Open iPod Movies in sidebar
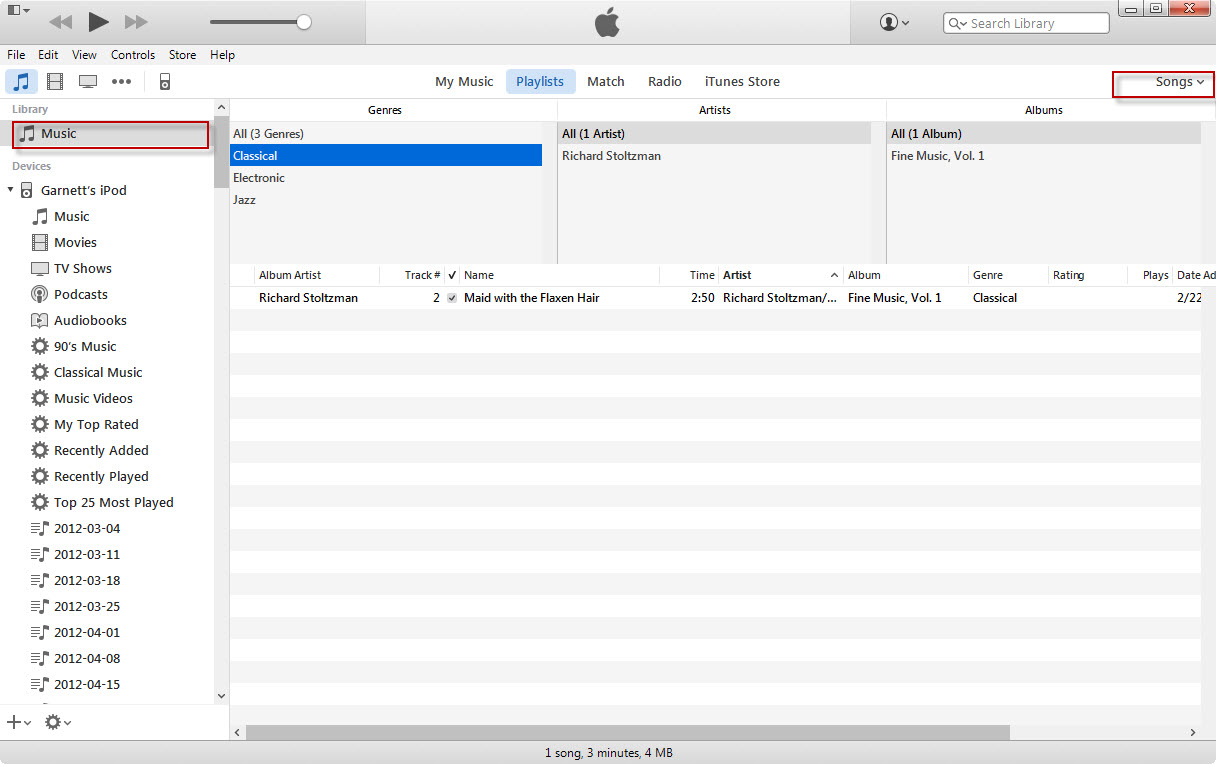 tap(75, 242)
